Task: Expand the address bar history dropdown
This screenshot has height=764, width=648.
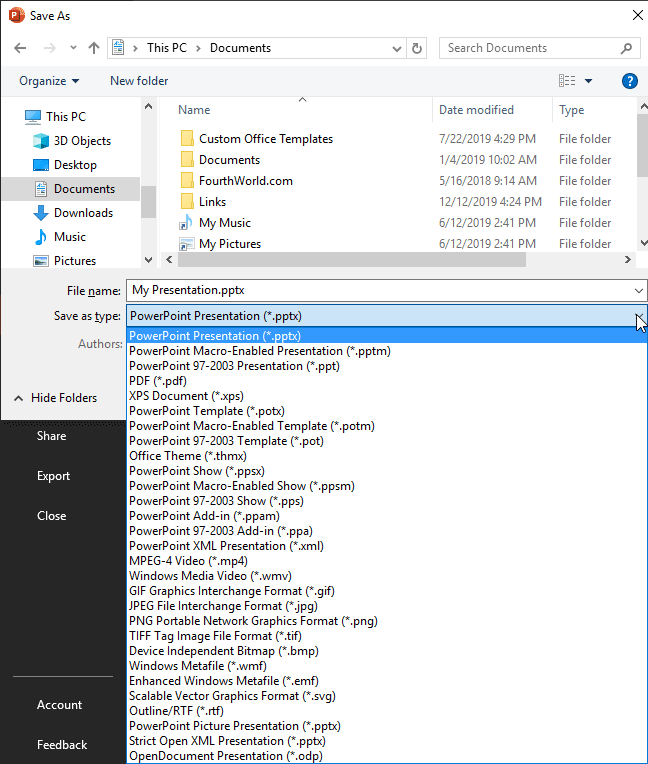Action: click(397, 49)
